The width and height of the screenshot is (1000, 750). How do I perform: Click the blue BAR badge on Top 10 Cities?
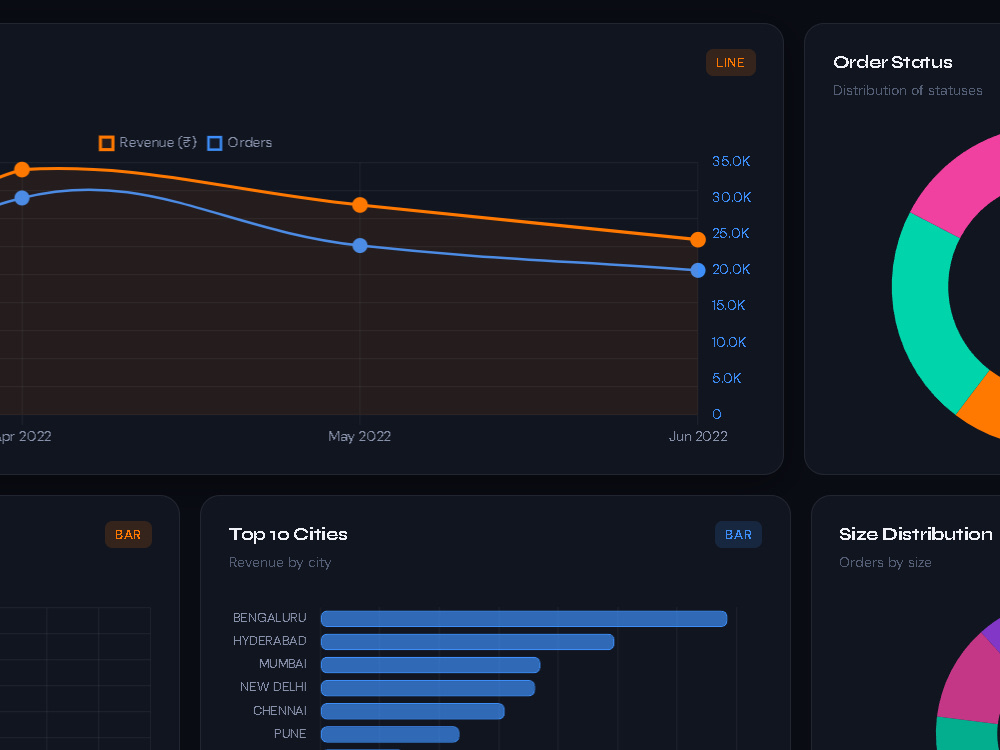(x=738, y=534)
